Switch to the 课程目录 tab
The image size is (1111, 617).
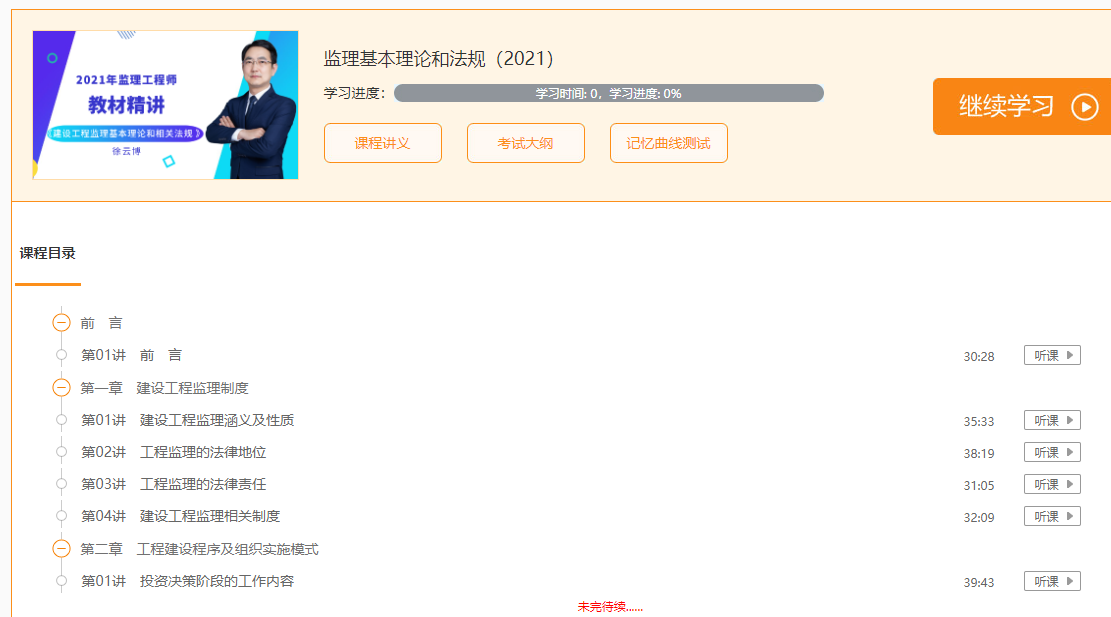point(47,253)
